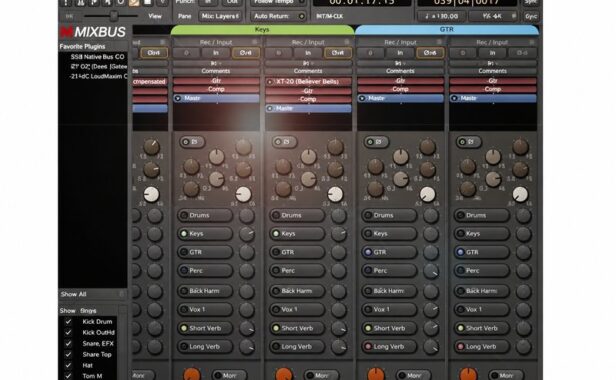
Task: Select the blue GTR group tab
Action: 447,29
